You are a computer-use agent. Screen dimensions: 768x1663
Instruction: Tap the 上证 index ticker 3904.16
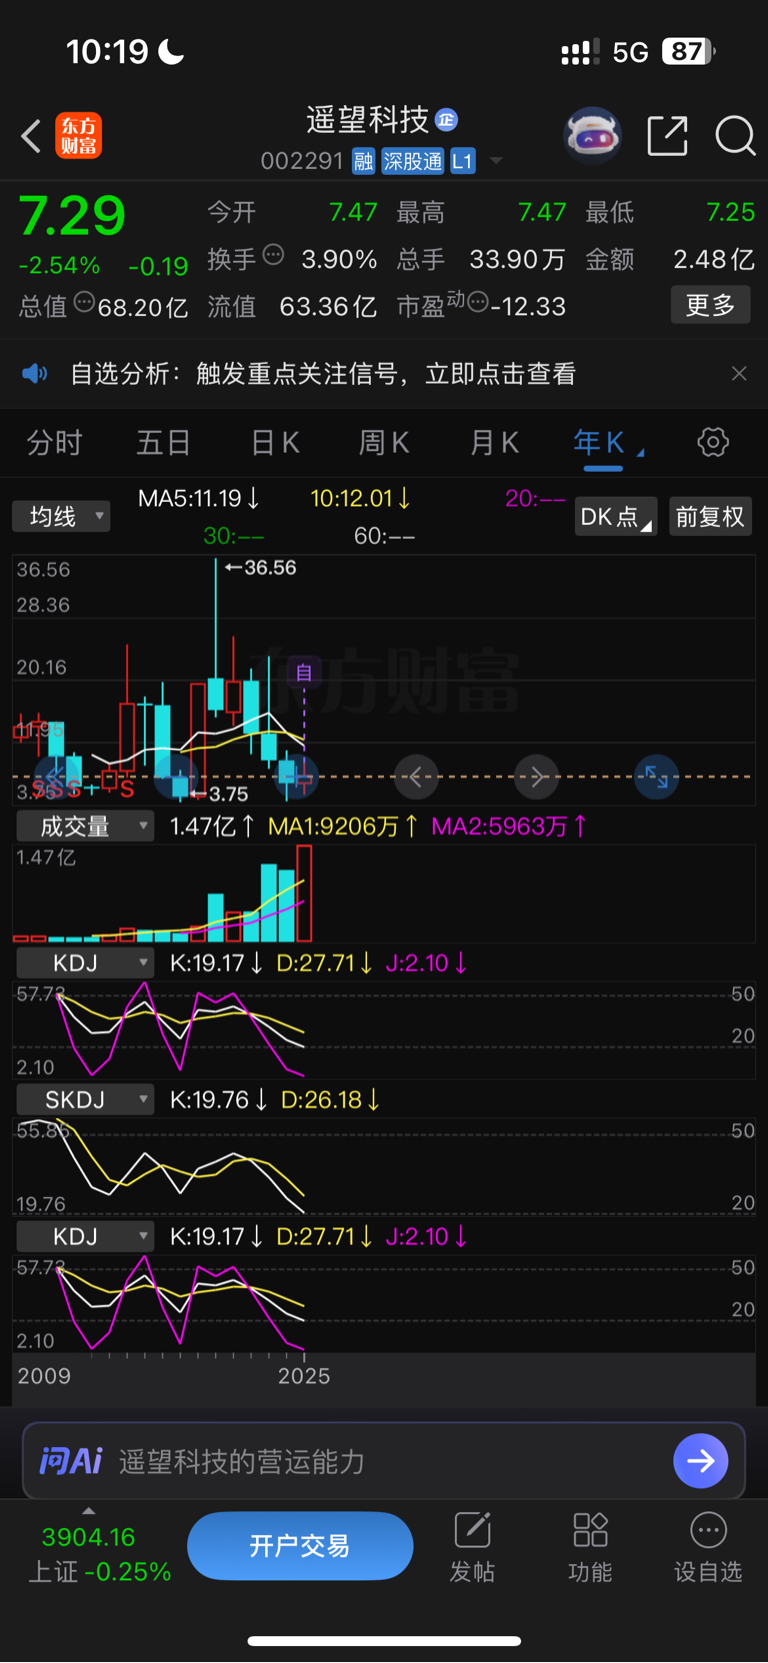click(88, 1537)
